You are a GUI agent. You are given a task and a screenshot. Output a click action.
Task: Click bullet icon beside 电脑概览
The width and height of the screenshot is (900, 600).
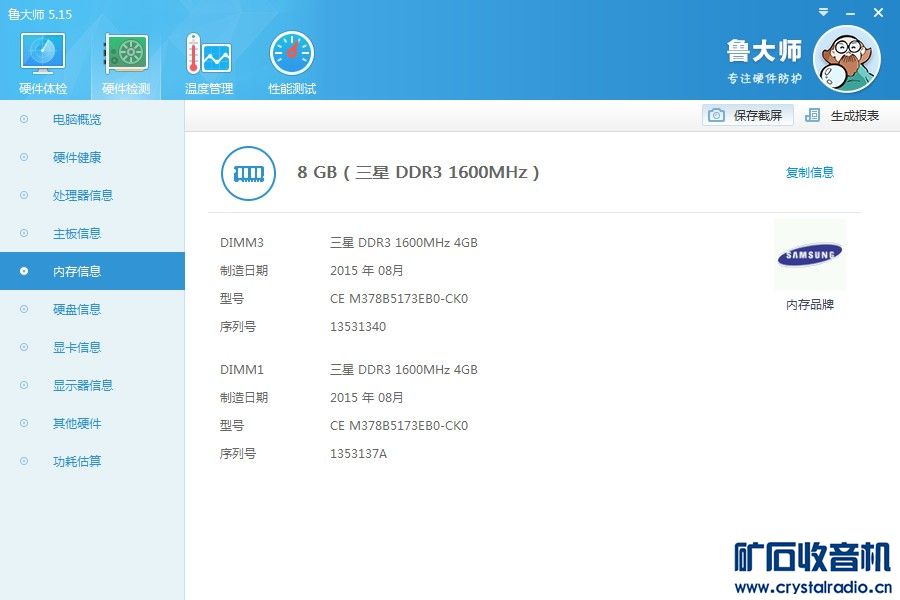click(x=24, y=119)
